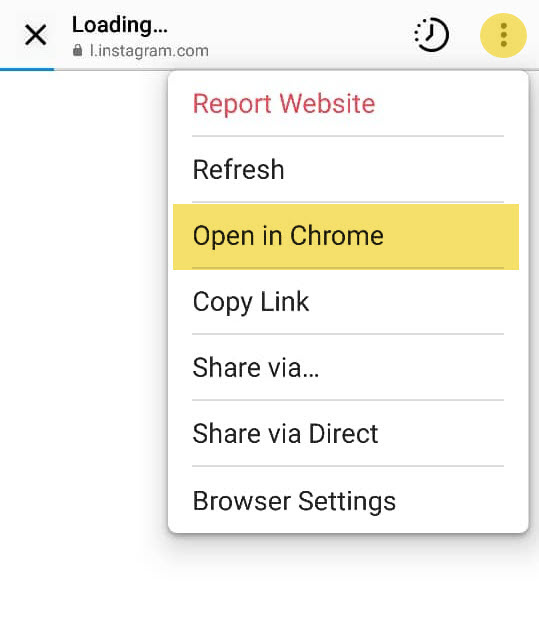539x624 pixels.
Task: Click the l.instagram.com address text
Action: pyautogui.click(x=149, y=51)
